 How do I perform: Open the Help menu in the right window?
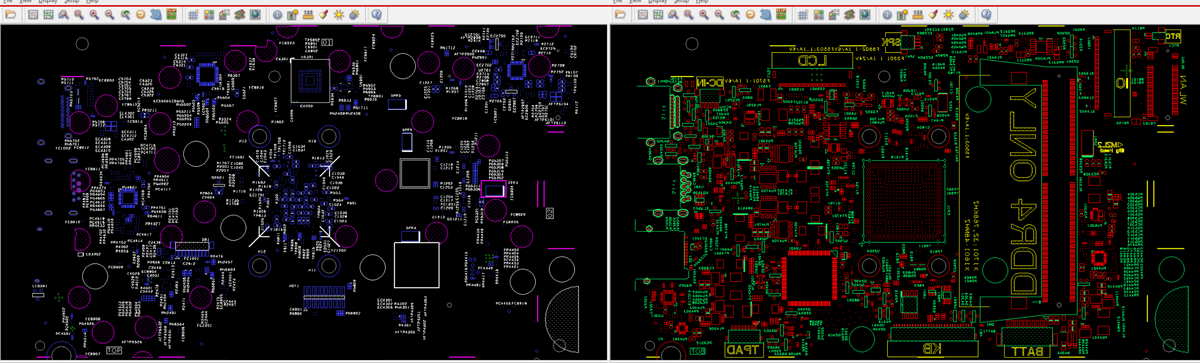coord(702,3)
